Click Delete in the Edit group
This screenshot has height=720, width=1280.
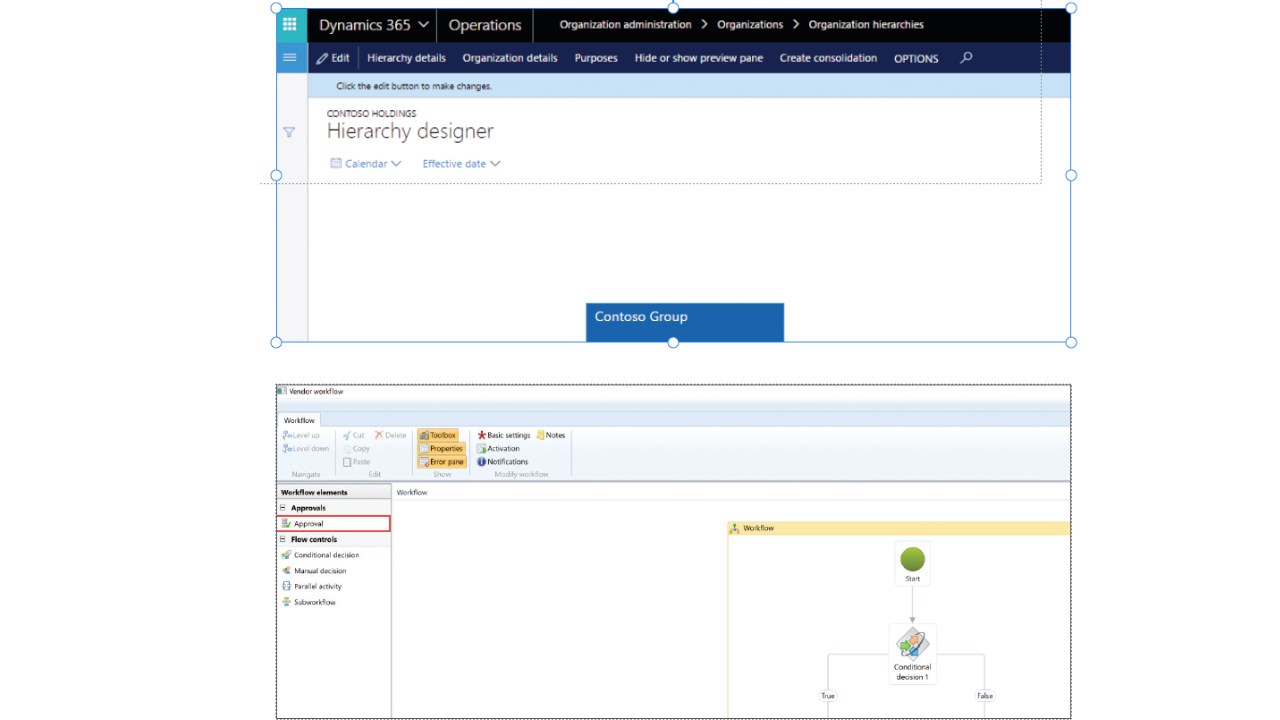point(391,435)
